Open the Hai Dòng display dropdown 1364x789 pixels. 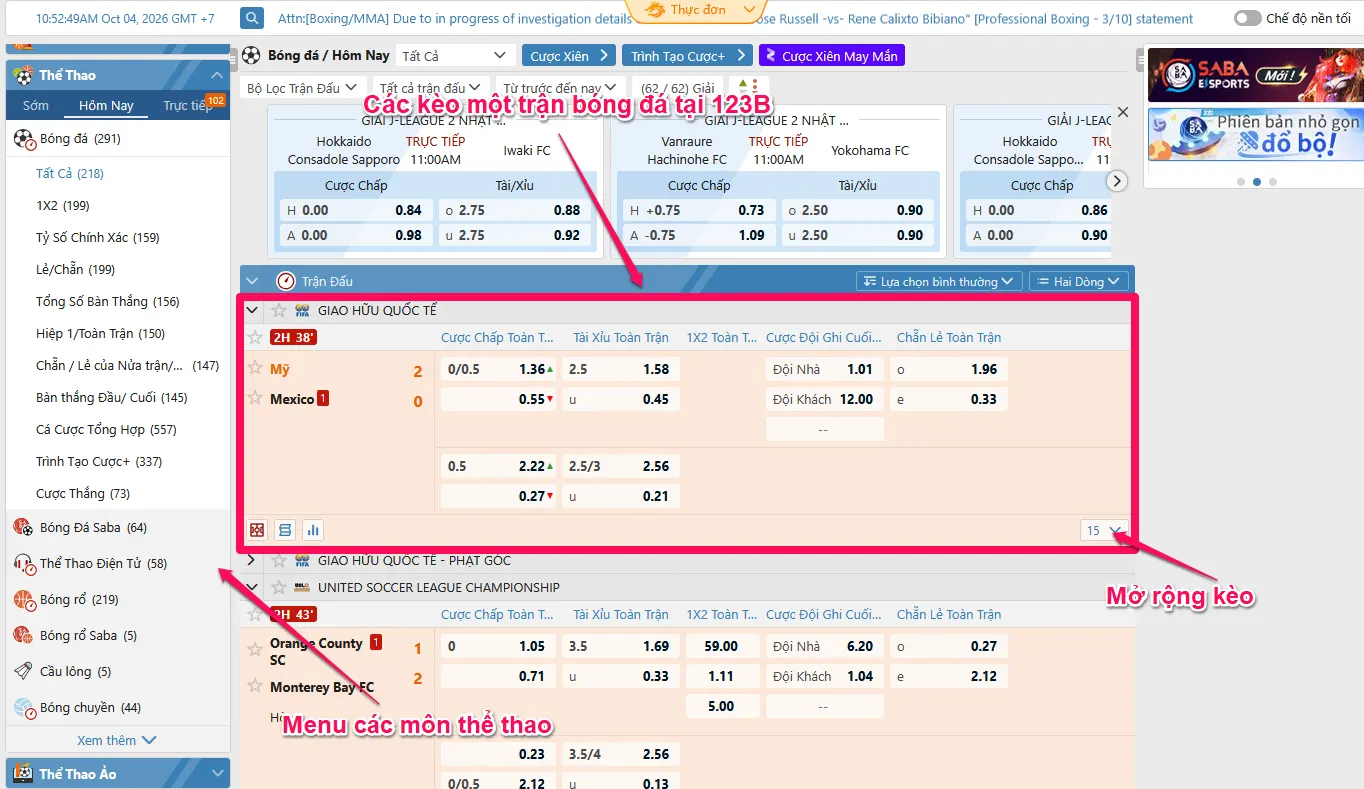[1079, 282]
